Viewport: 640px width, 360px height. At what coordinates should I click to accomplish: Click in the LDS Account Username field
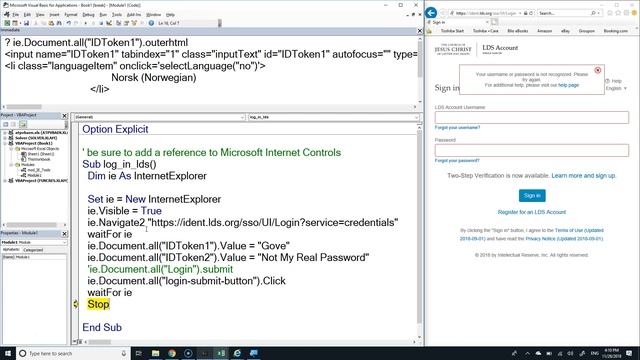532,118
